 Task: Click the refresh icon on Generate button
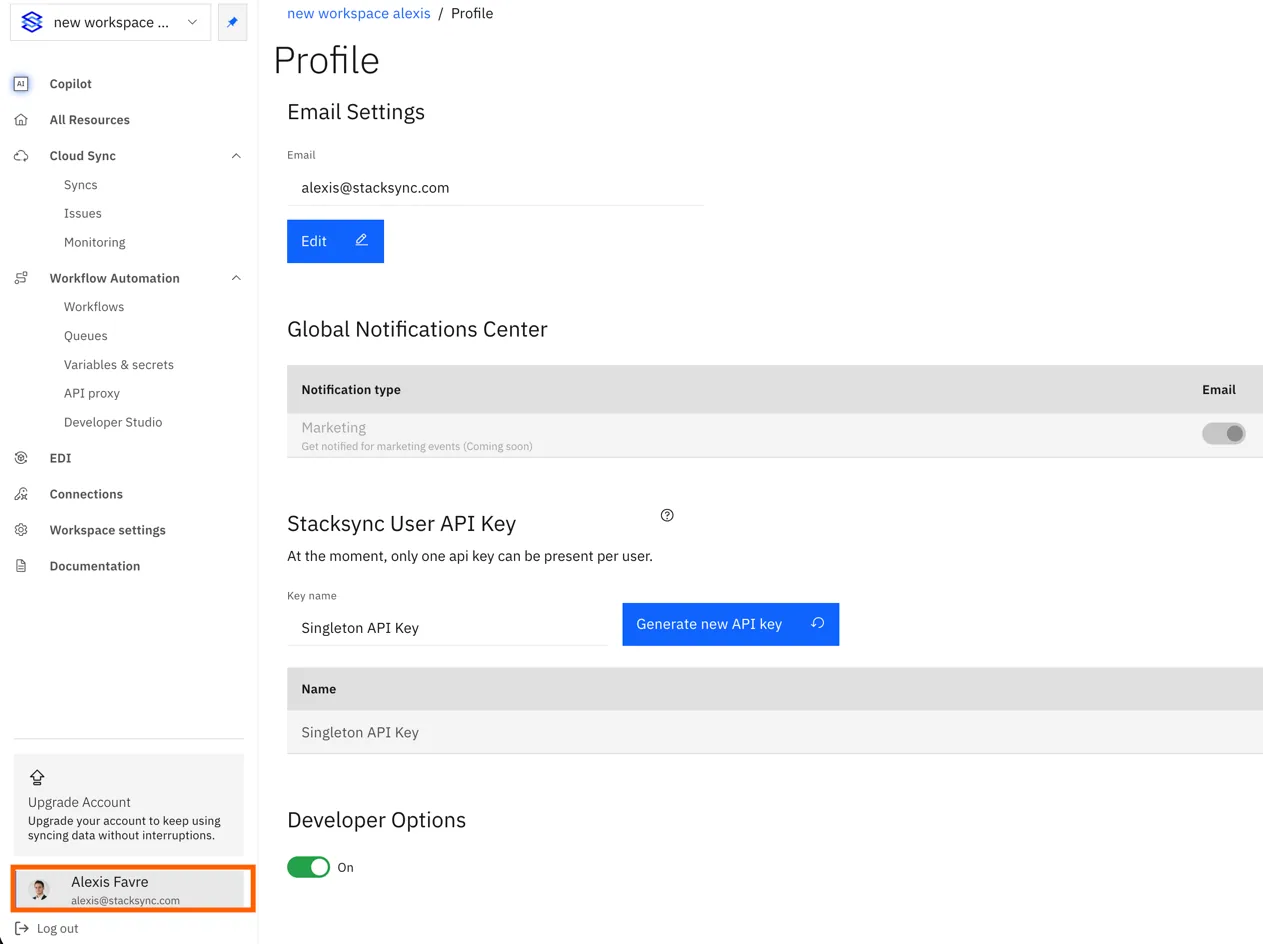click(x=817, y=623)
